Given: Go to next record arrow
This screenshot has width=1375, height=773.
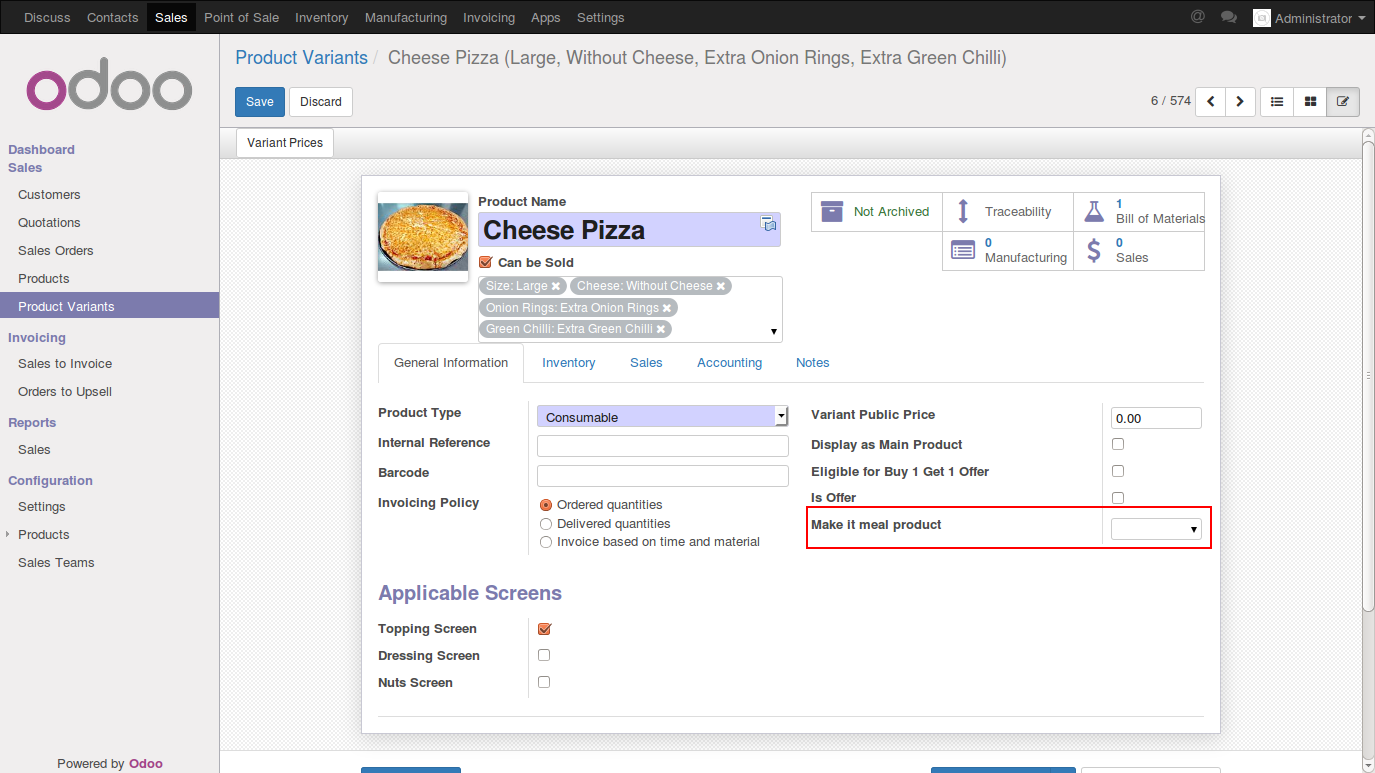Looking at the screenshot, I should [x=1240, y=101].
